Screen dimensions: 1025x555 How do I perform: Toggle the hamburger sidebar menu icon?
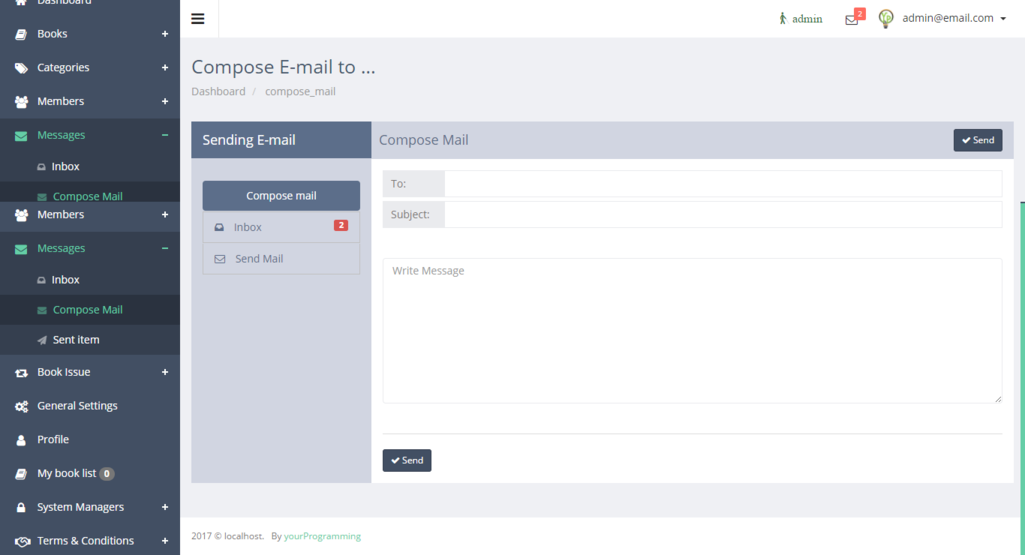198,19
